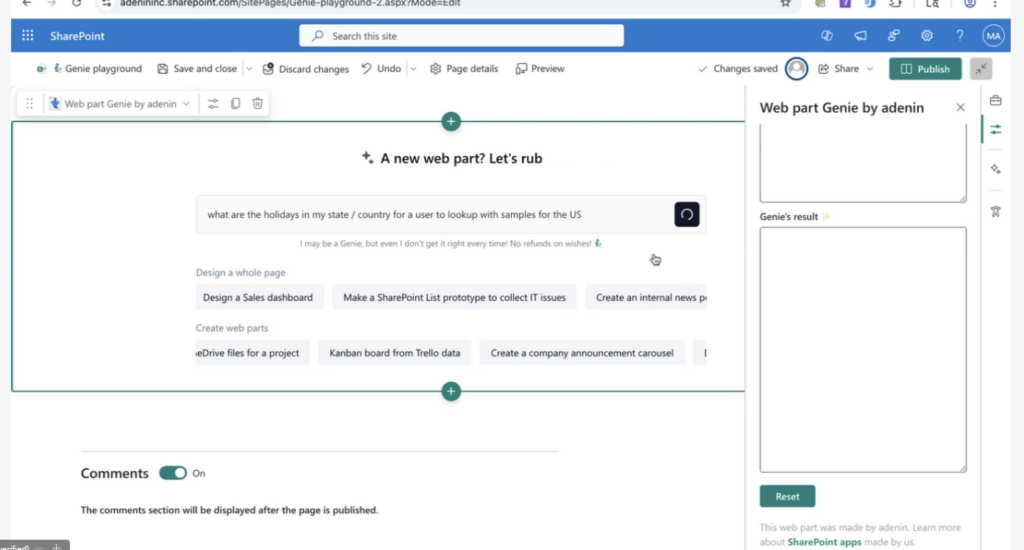Screen dimensions: 1024x550
Task: Expand the Undo dropdown arrow
Action: point(413,69)
